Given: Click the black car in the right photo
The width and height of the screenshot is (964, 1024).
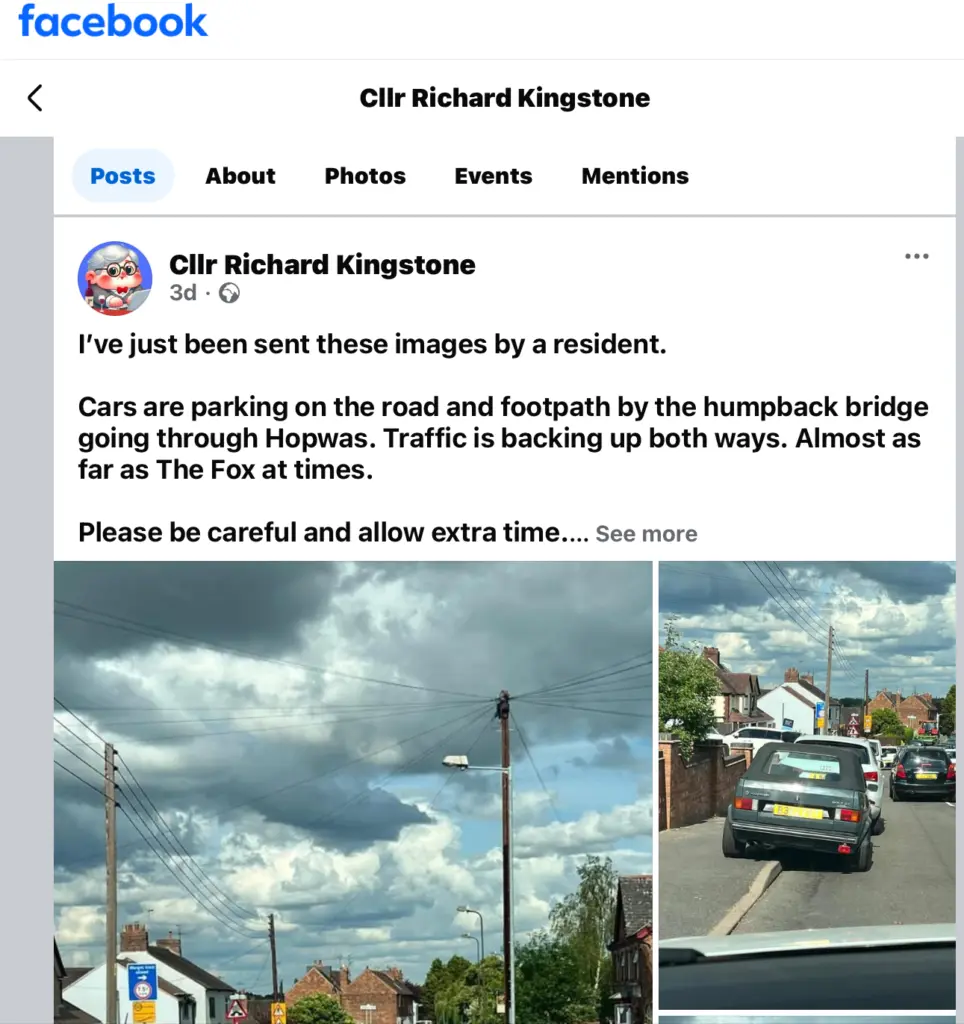Looking at the screenshot, I should 922,773.
